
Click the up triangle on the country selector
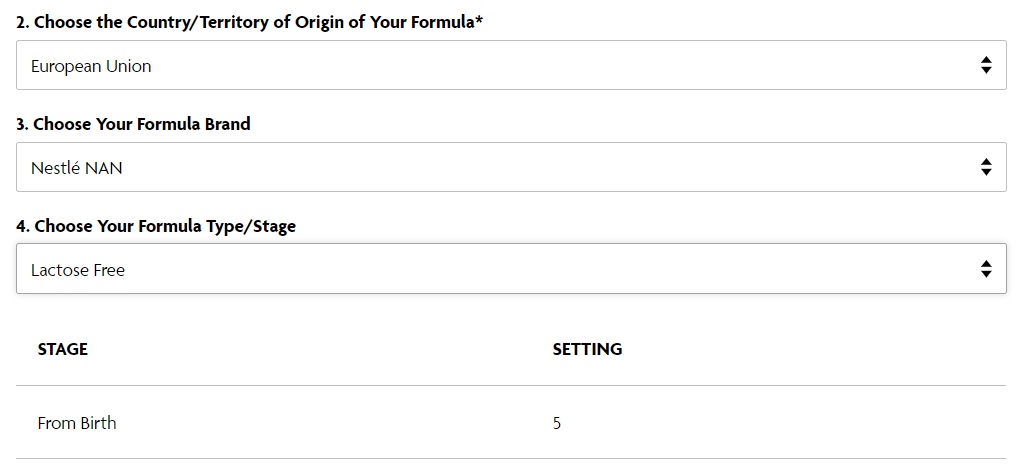[x=986, y=60]
